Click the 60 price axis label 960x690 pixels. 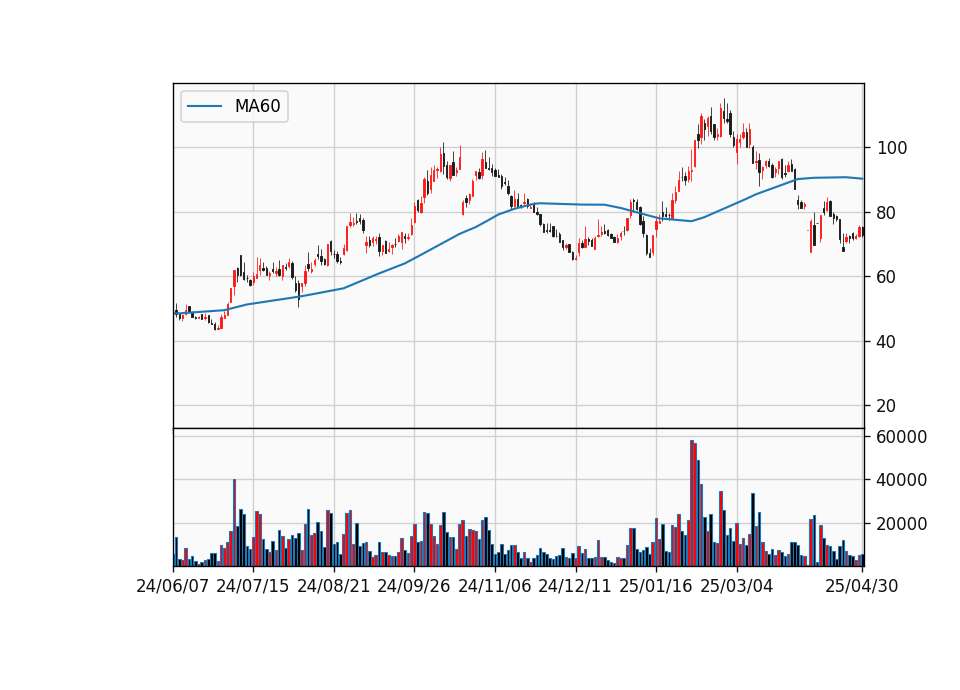(x=887, y=277)
